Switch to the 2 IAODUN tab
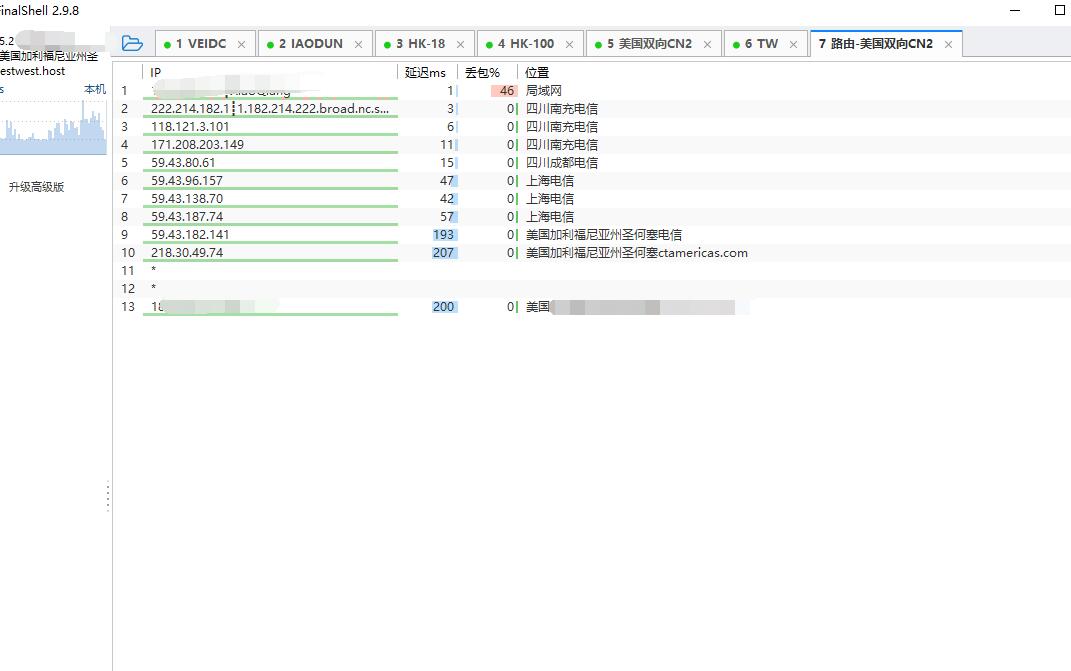The width and height of the screenshot is (1071, 671). pos(310,44)
